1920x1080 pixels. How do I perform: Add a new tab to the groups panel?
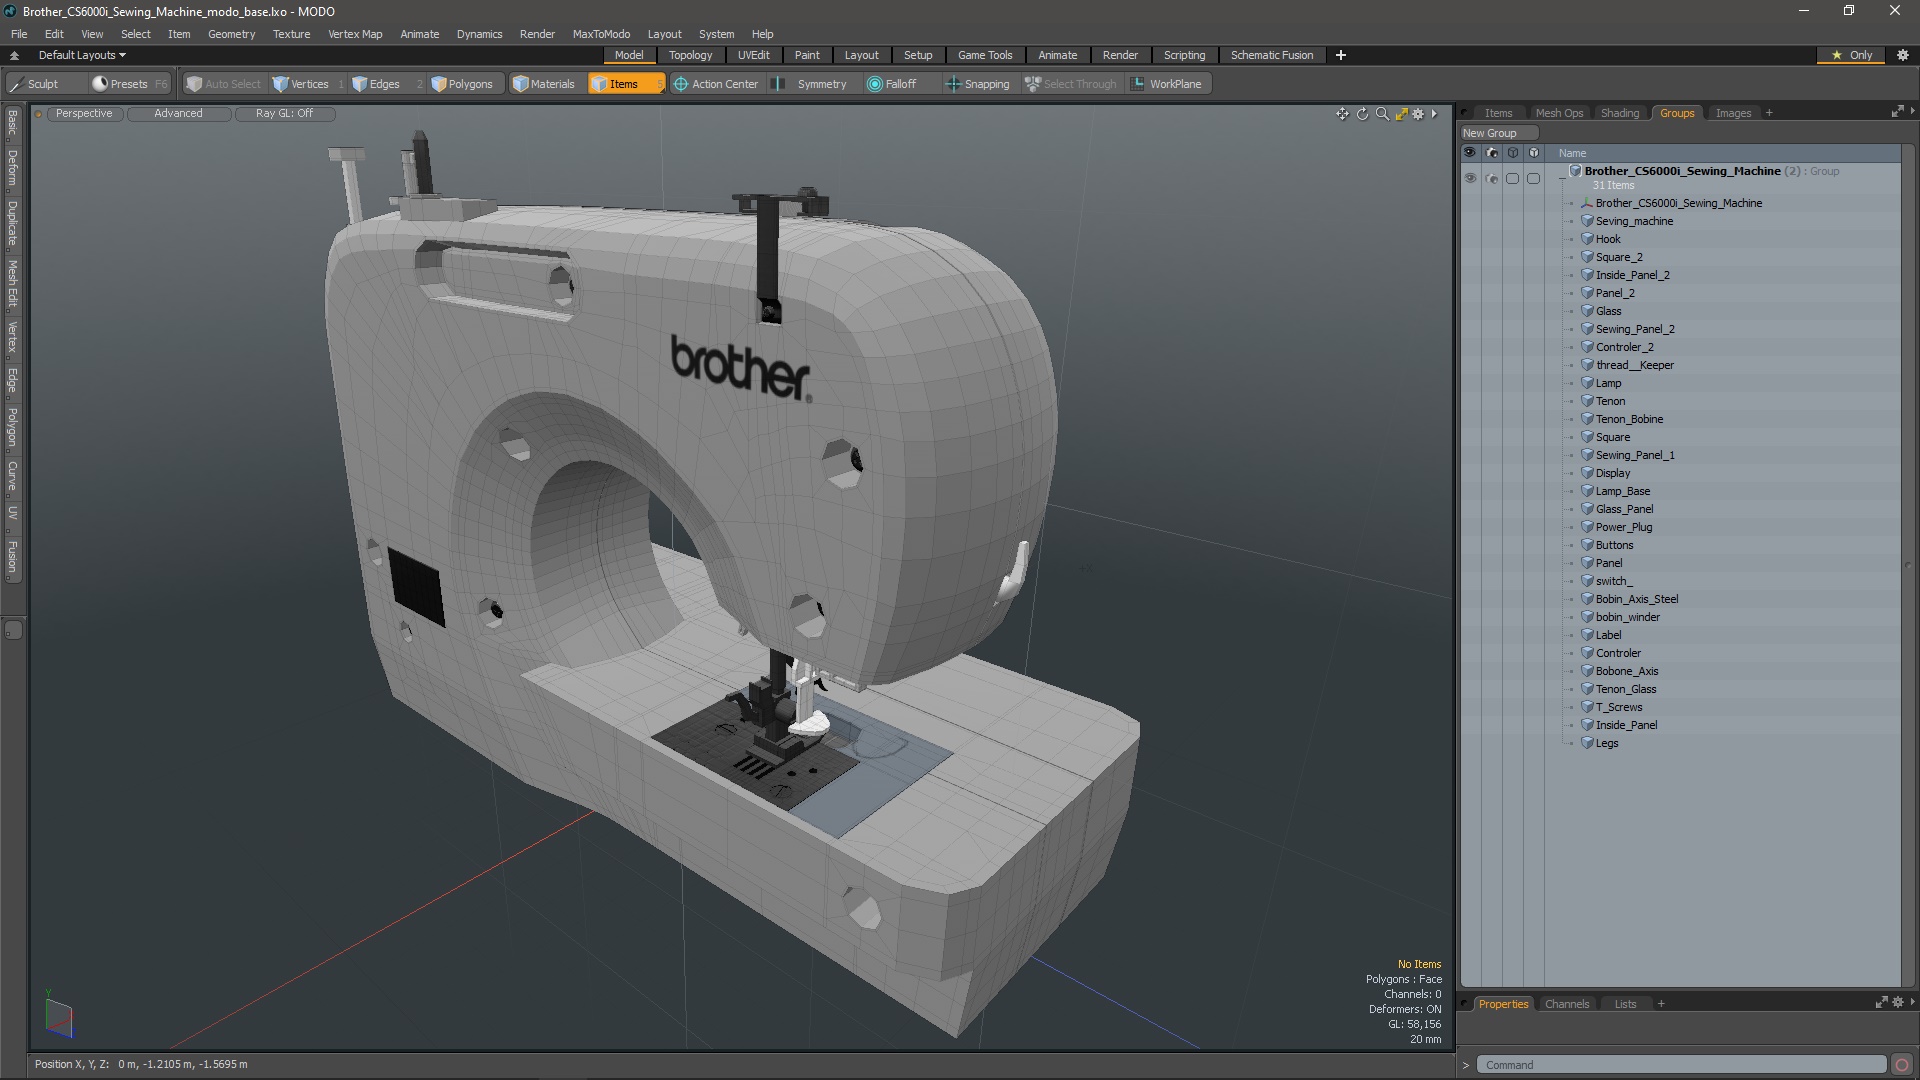point(1769,113)
